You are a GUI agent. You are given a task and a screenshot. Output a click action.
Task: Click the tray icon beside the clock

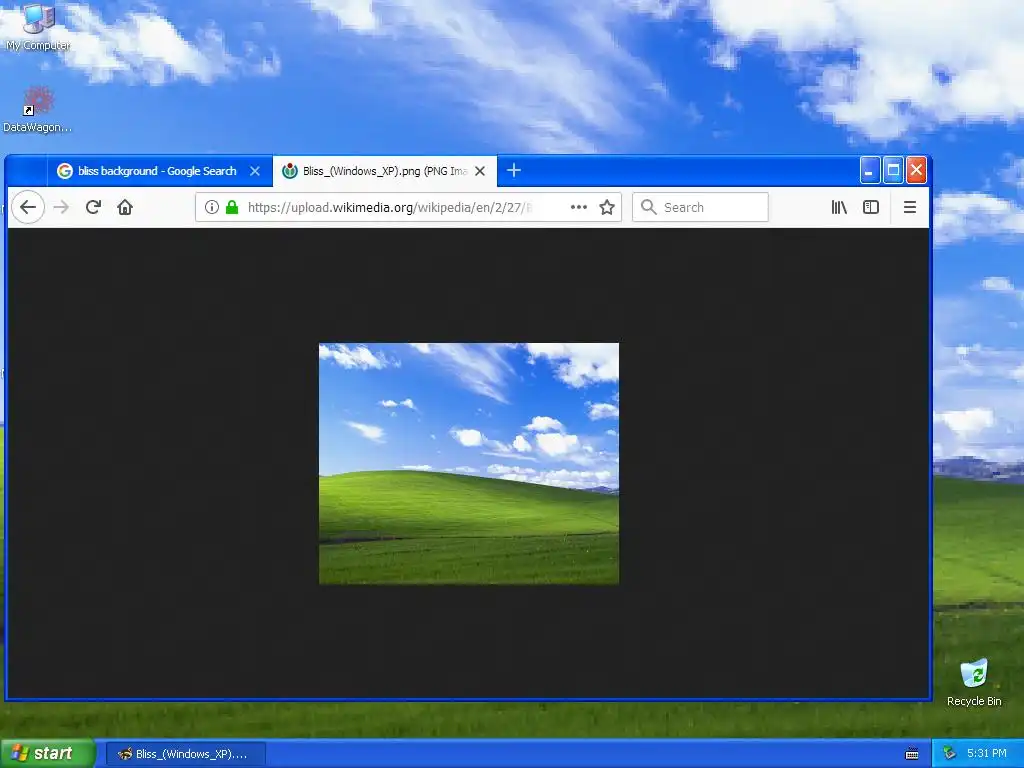point(950,753)
